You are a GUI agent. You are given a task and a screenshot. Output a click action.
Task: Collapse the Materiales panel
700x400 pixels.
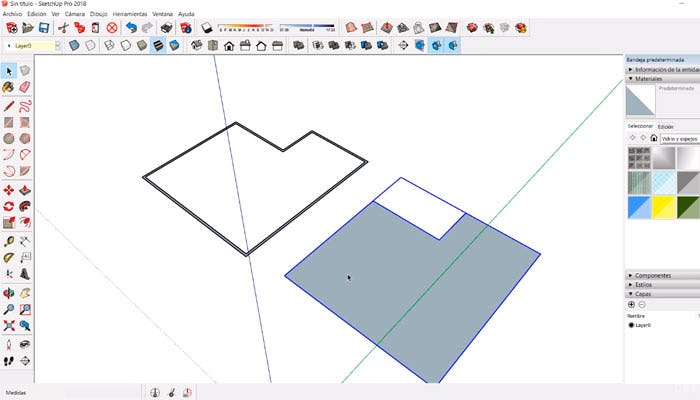point(662,79)
